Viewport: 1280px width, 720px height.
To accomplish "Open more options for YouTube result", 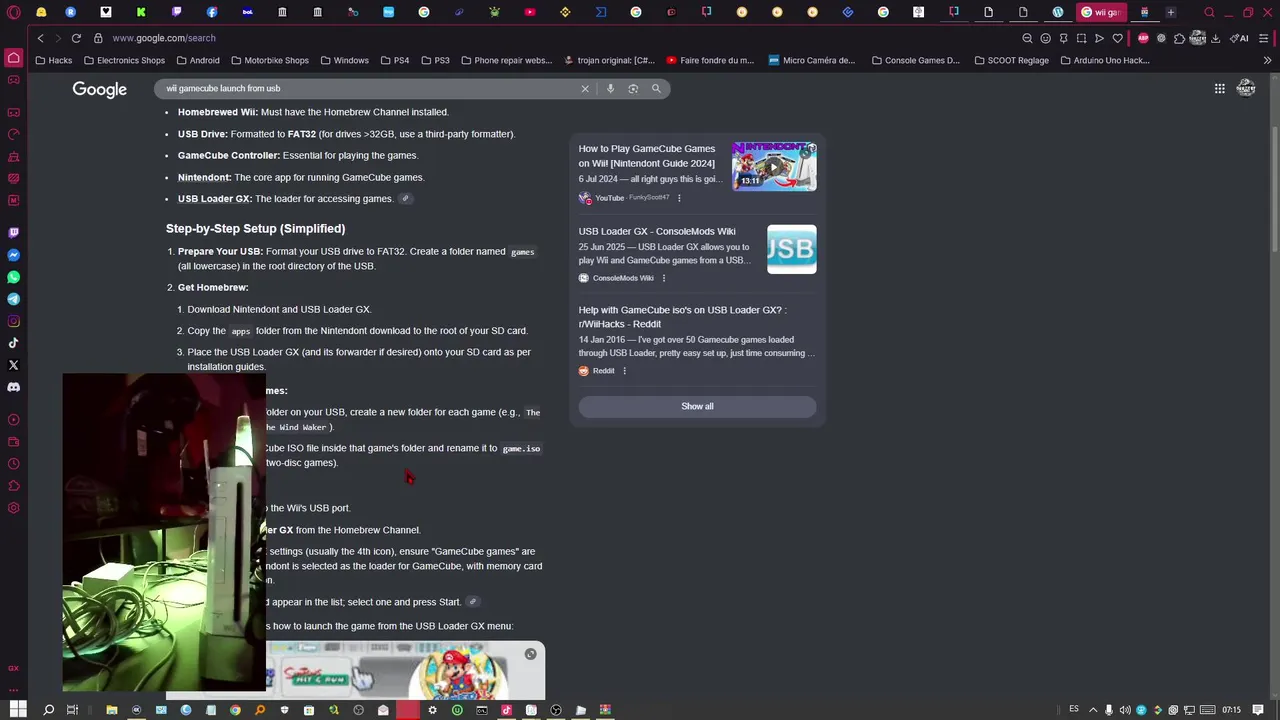I will [x=679, y=198].
